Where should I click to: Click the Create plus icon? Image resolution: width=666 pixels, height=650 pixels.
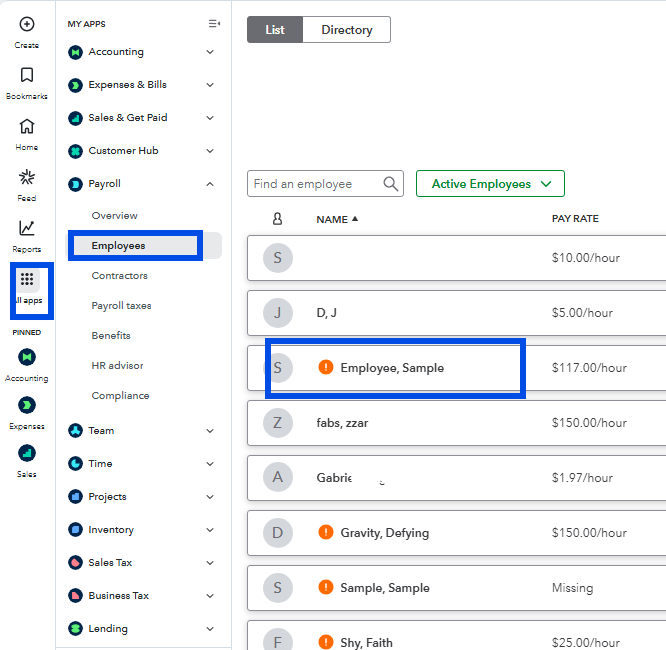coord(27,24)
